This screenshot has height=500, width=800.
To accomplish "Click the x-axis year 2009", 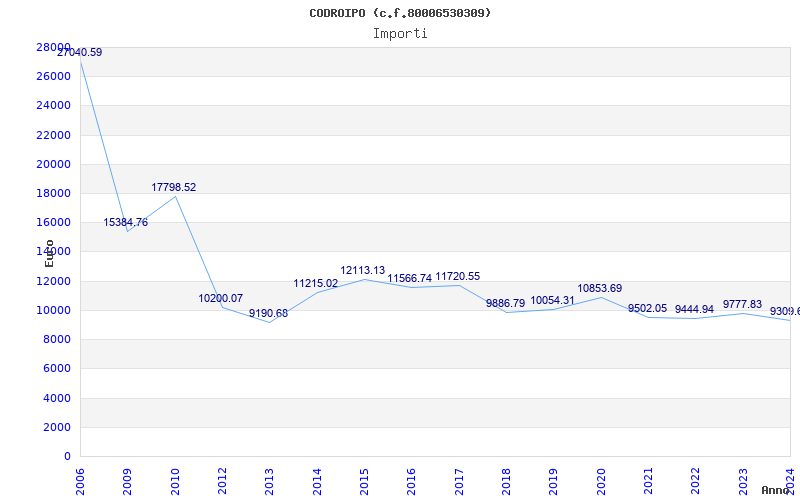I will tap(128, 482).
